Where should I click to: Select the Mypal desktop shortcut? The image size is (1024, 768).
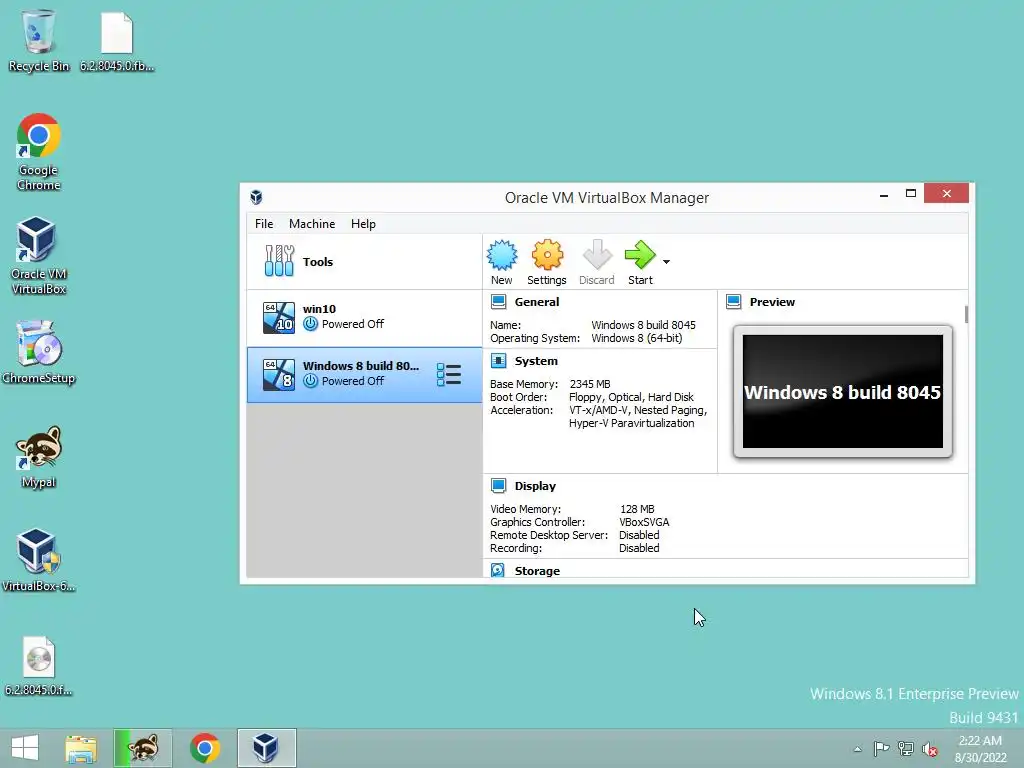click(x=39, y=457)
